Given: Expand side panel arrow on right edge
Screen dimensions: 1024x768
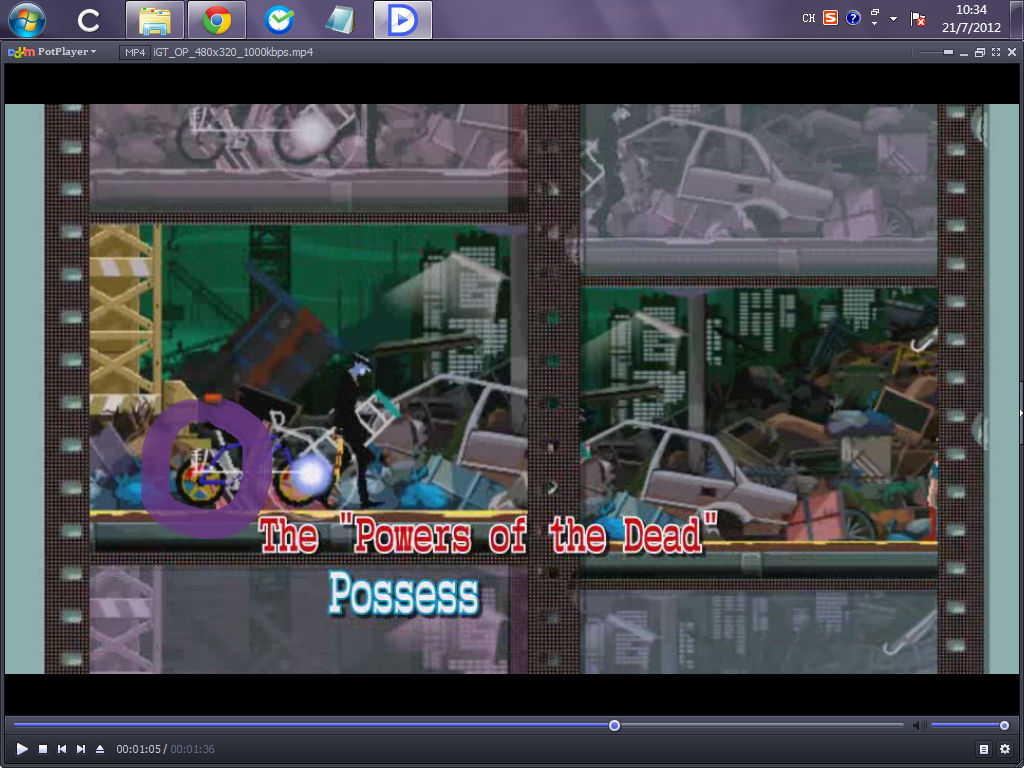Looking at the screenshot, I should 1020,413.
